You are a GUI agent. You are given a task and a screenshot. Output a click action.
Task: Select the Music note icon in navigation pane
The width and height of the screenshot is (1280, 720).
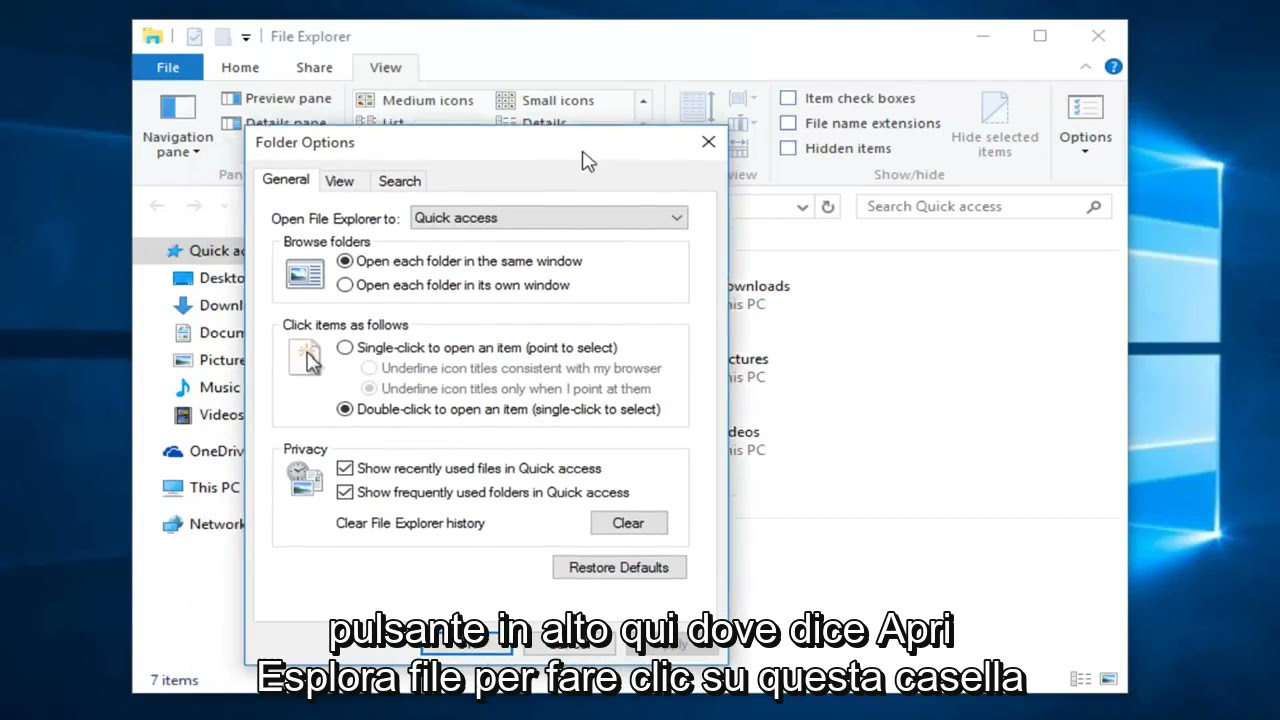pyautogui.click(x=183, y=387)
